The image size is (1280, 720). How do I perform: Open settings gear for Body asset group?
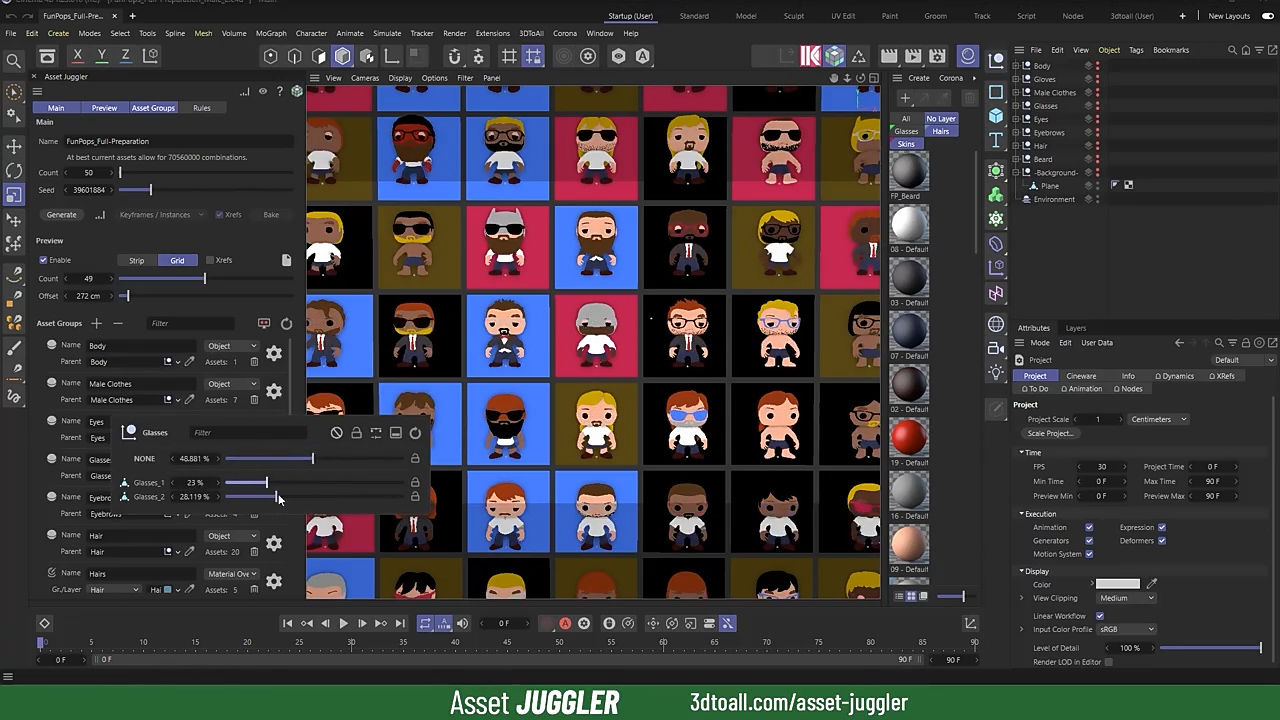(x=274, y=353)
